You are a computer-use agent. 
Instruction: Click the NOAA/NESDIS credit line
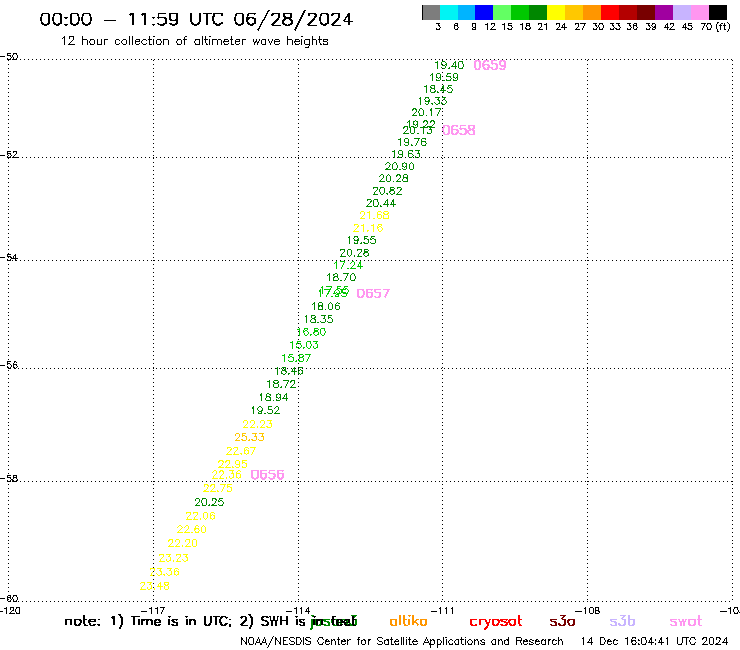pyautogui.click(x=402, y=641)
